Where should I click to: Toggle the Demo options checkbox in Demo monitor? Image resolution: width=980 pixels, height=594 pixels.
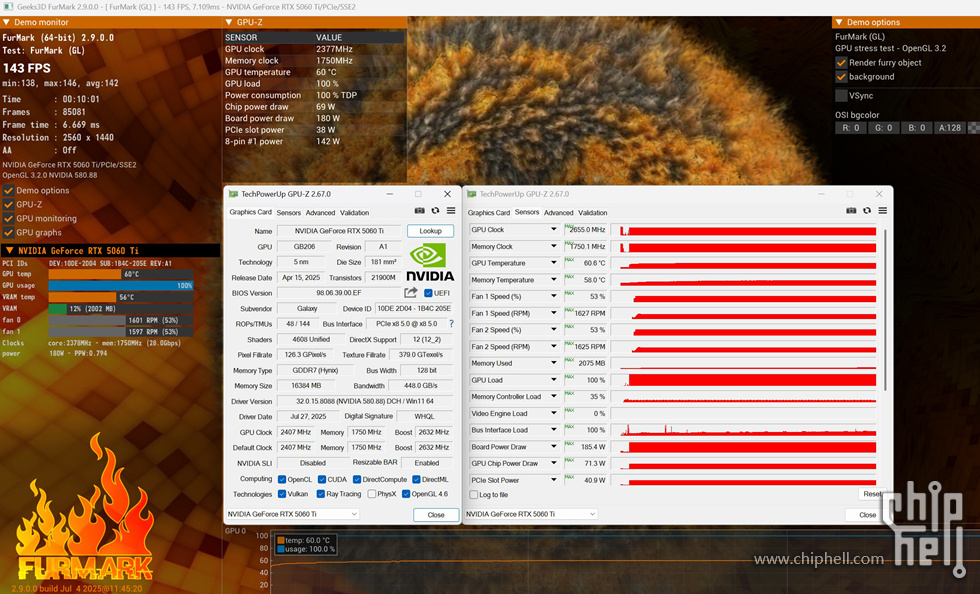click(9, 190)
